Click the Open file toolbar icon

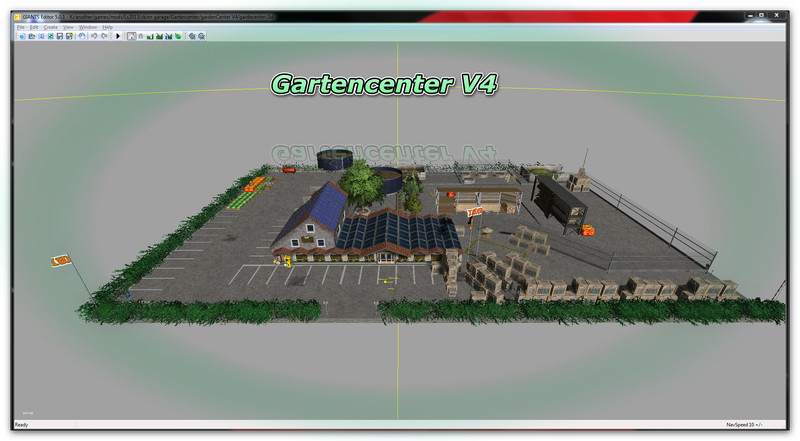pyautogui.click(x=31, y=36)
